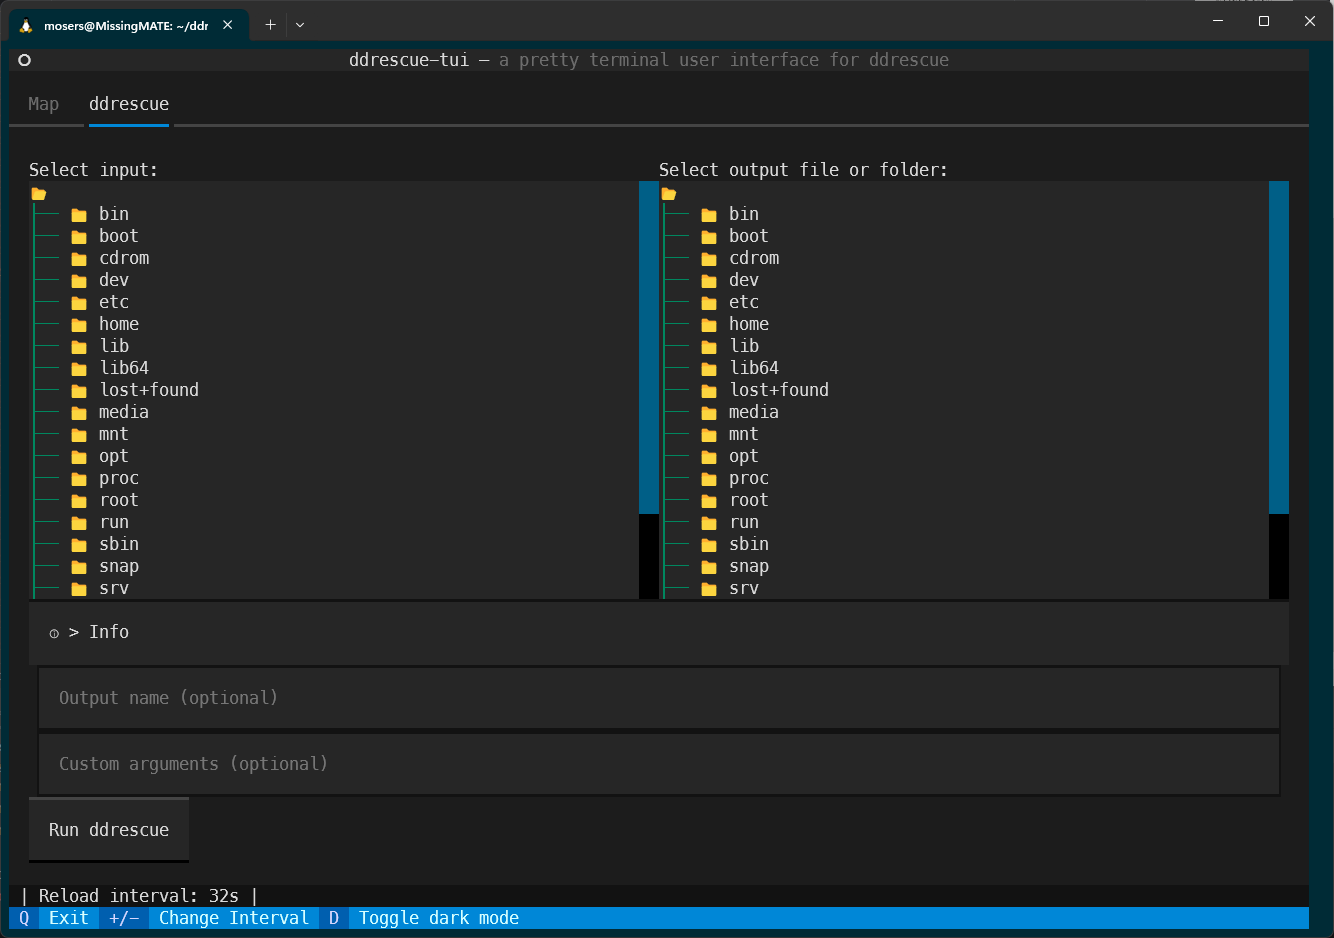Click Q Exit in the footer
The image size is (1334, 938).
(54, 918)
